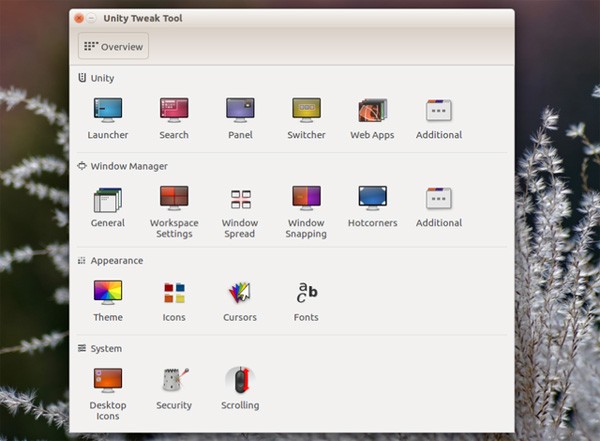600x441 pixels.
Task: Open the Theme settings icon
Action: [108, 292]
